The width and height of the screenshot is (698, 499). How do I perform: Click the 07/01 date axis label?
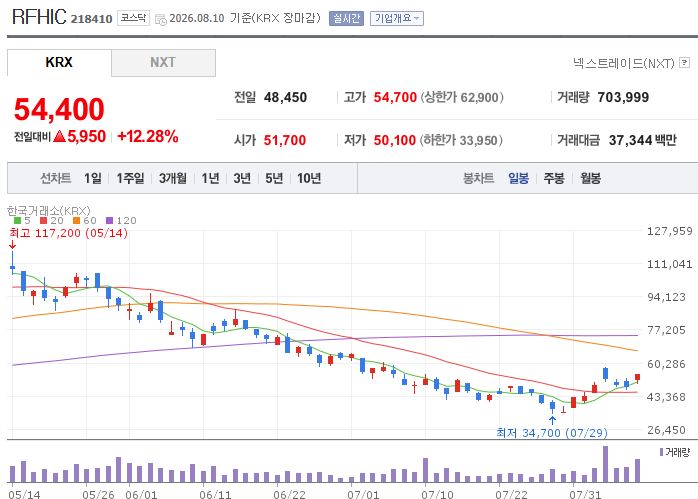(363, 495)
